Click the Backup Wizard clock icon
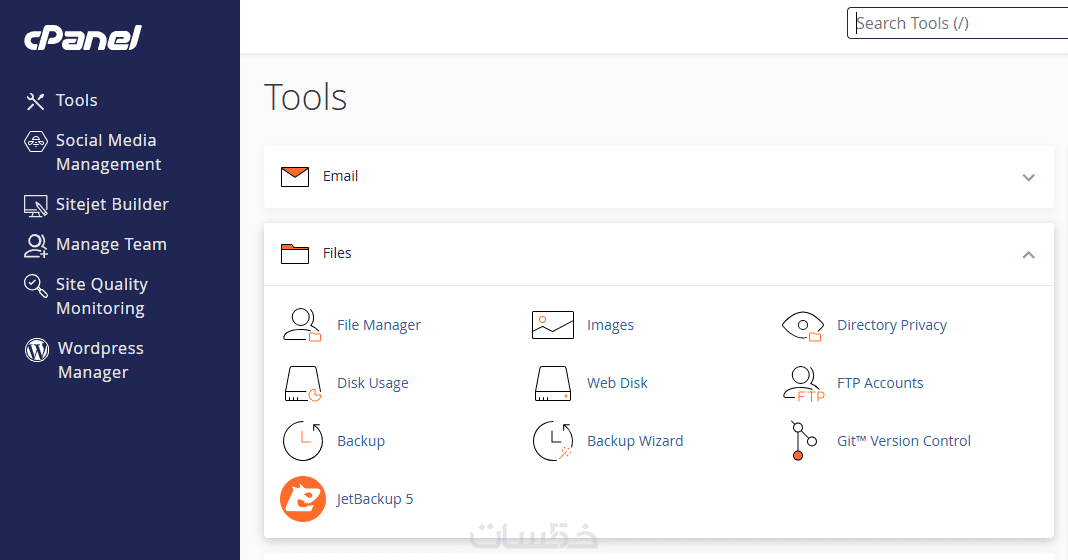 point(552,441)
